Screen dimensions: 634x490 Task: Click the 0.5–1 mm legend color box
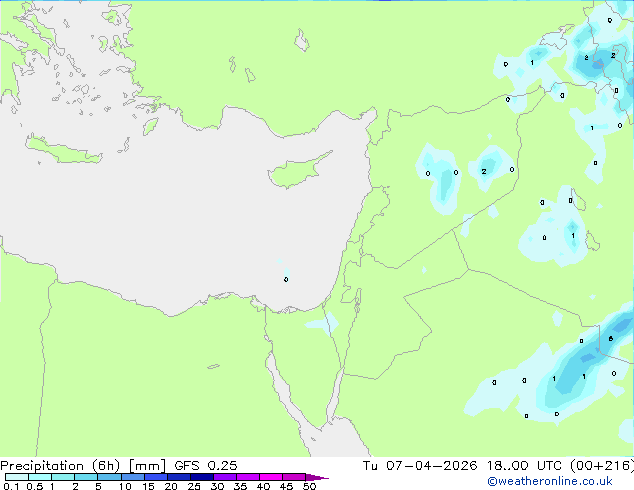click(40, 477)
